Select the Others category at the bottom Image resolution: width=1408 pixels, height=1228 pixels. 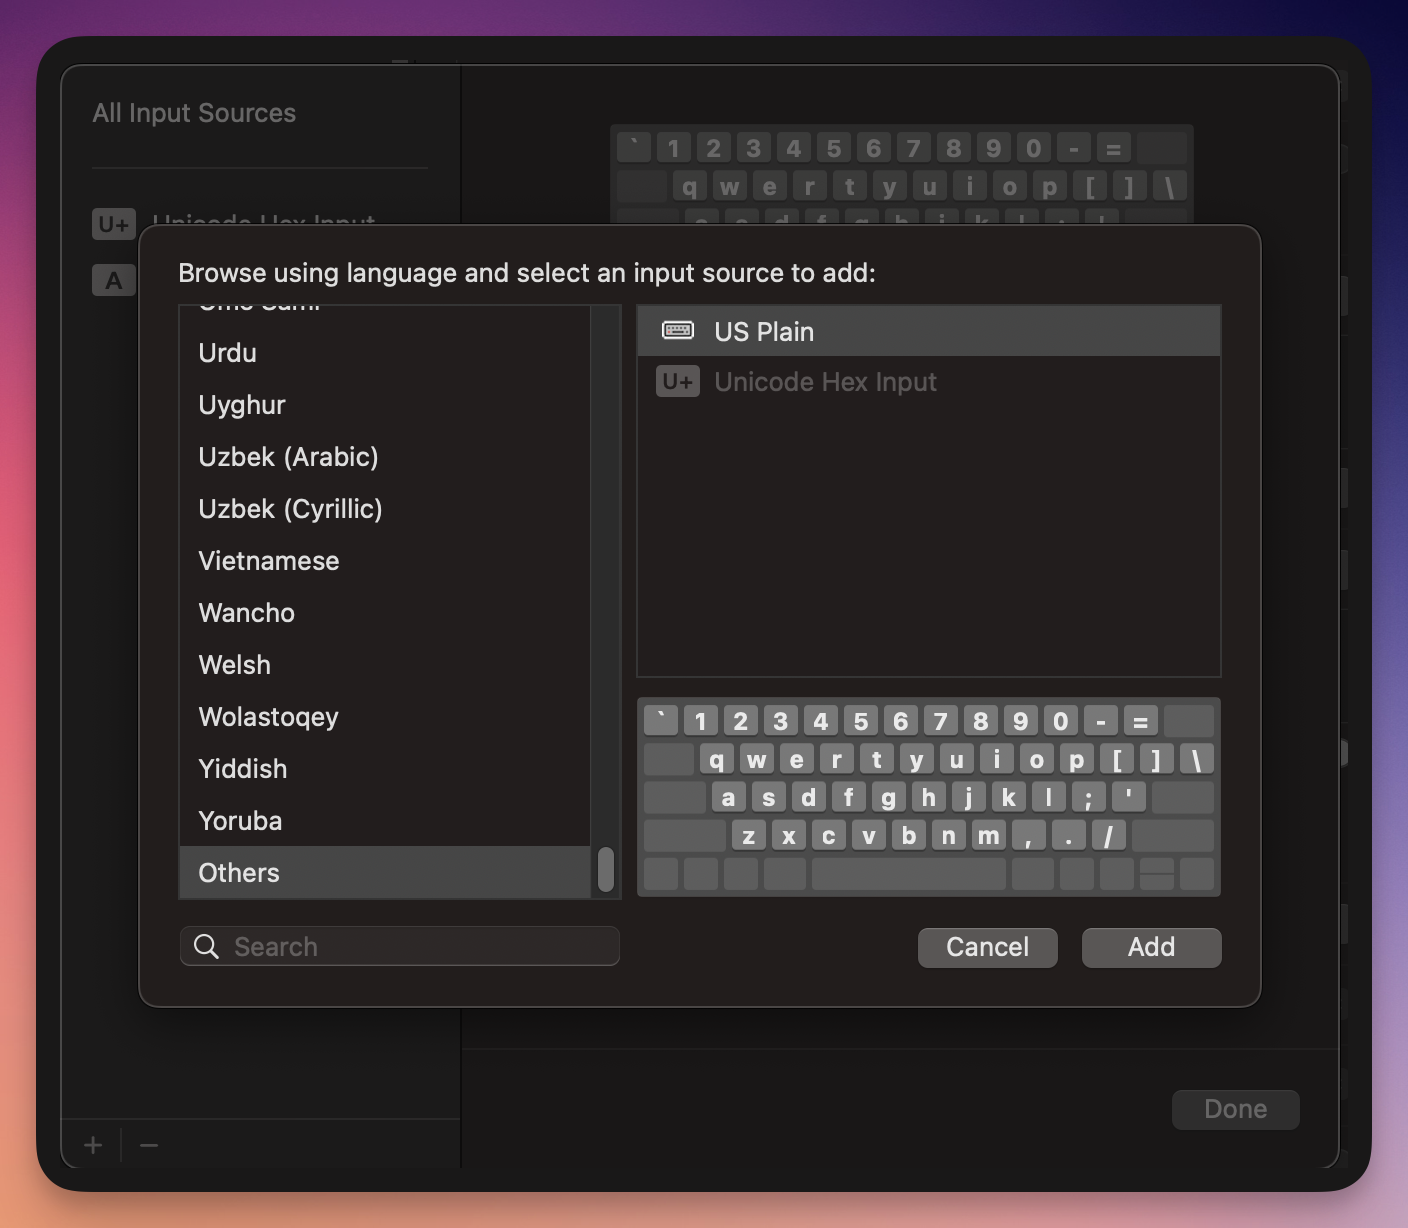(238, 873)
